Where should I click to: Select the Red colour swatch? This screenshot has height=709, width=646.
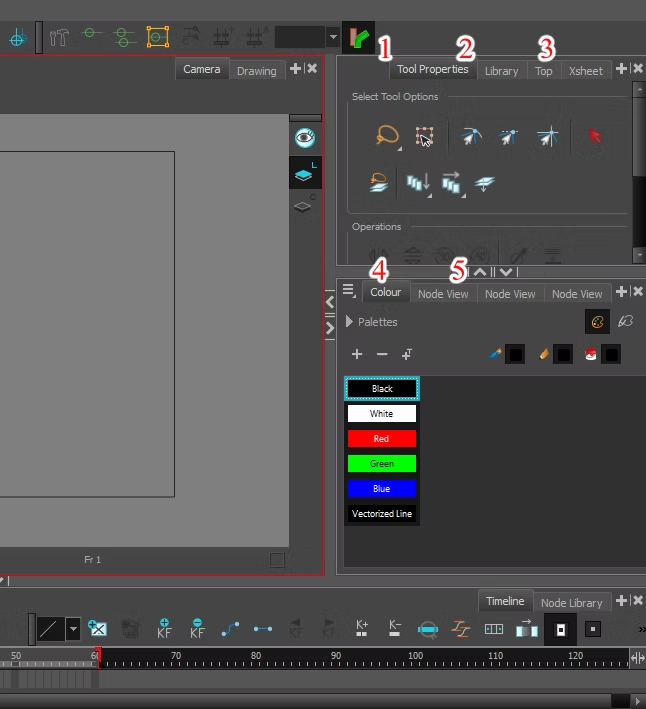click(x=382, y=439)
